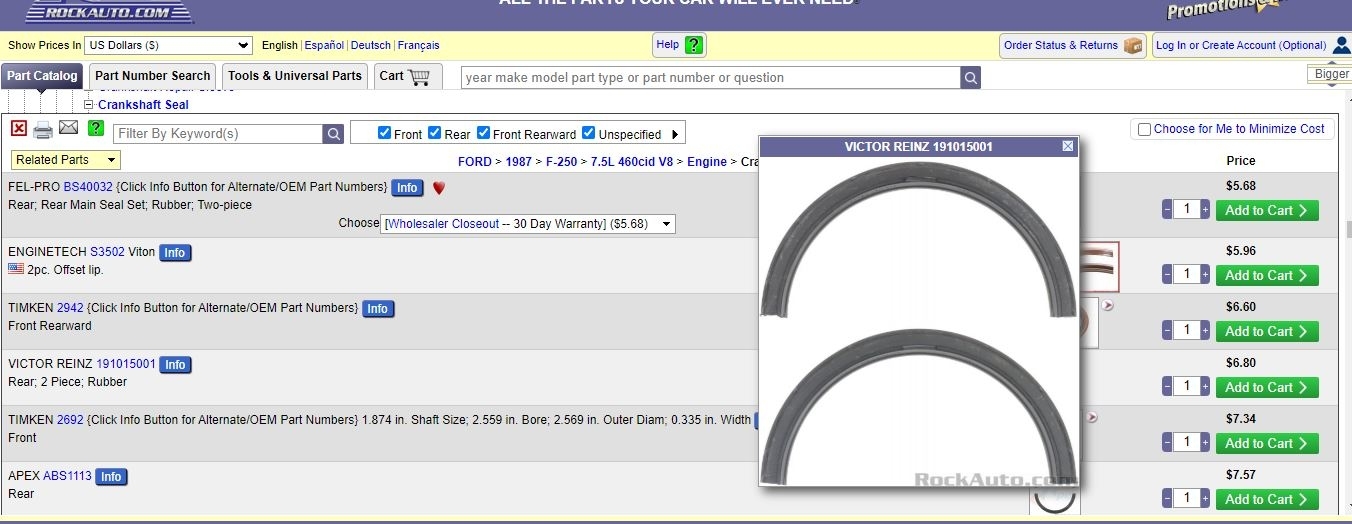
Task: Switch language to Deutsch
Action: click(371, 45)
